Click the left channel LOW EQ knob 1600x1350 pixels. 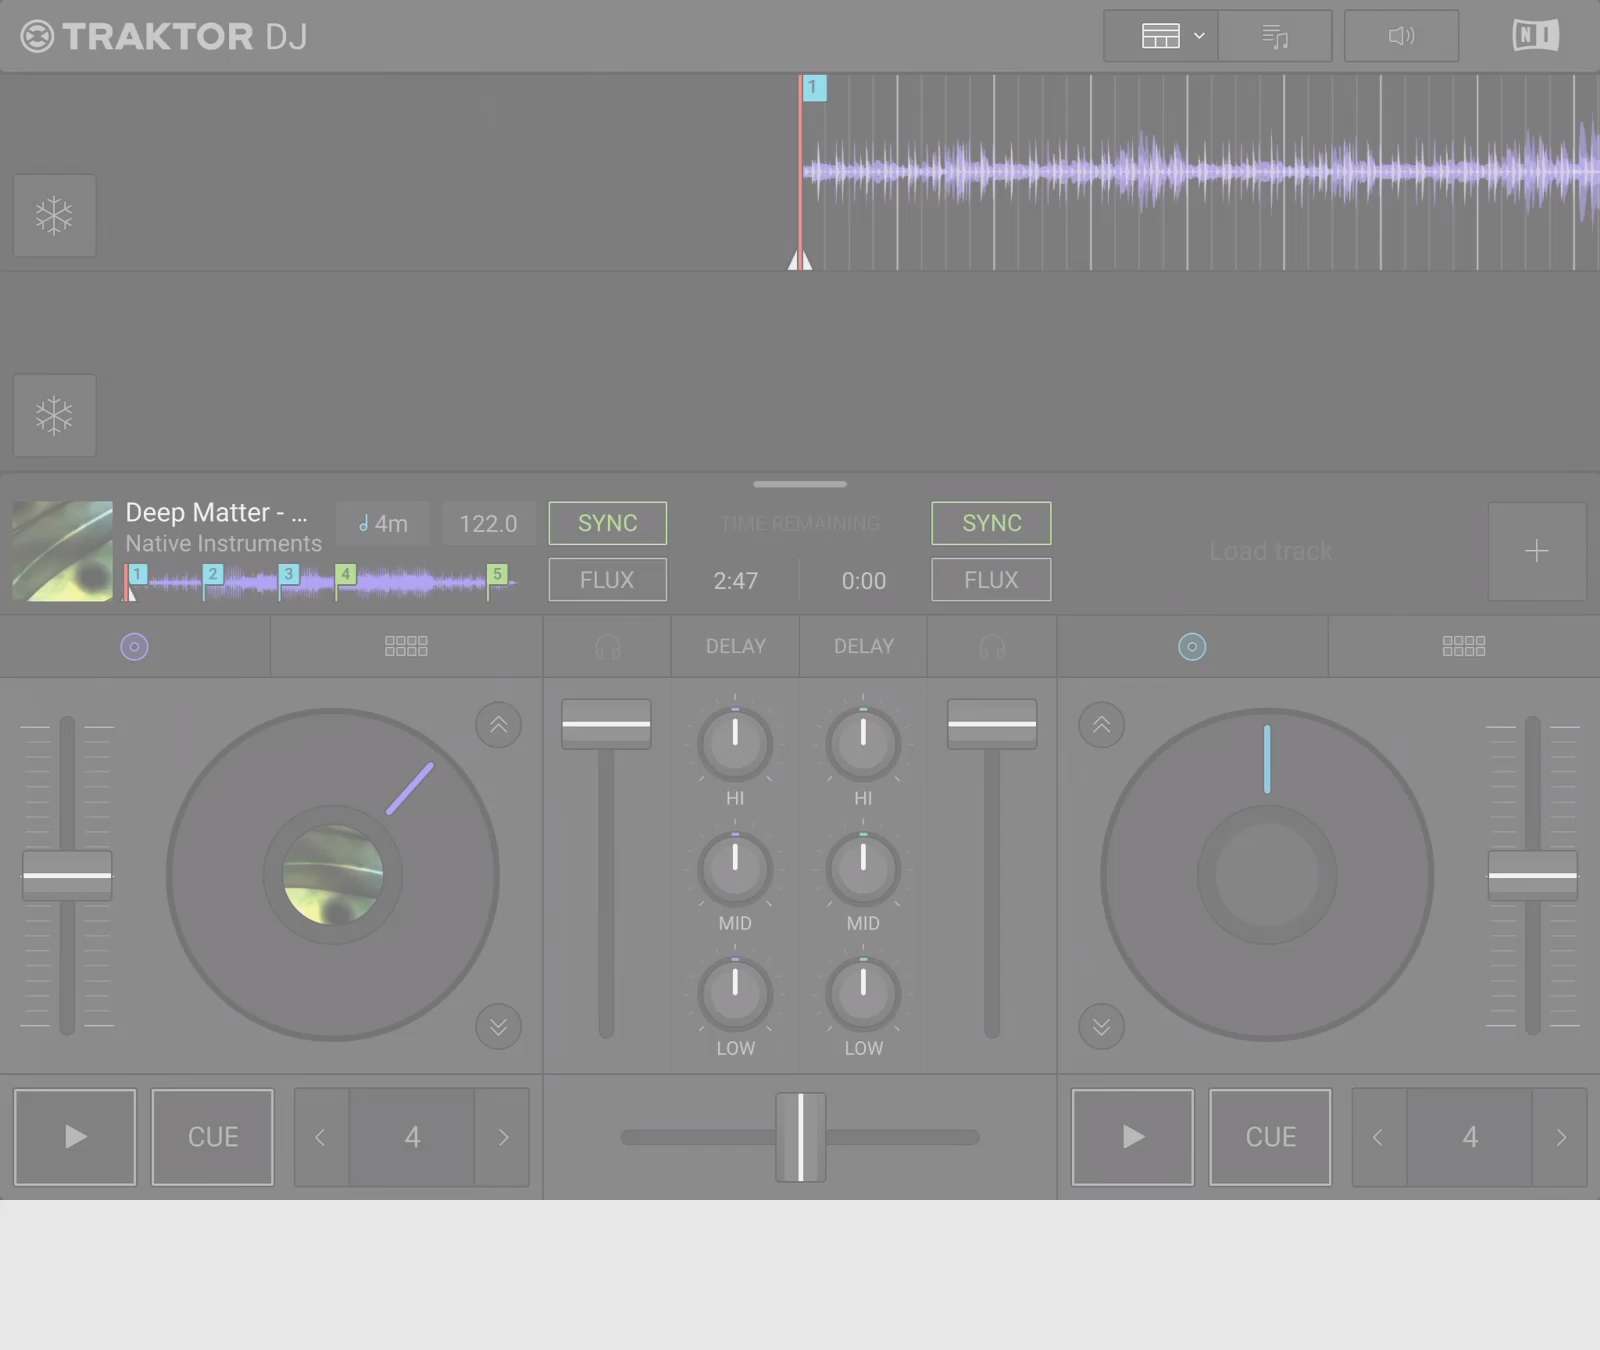pyautogui.click(x=735, y=994)
